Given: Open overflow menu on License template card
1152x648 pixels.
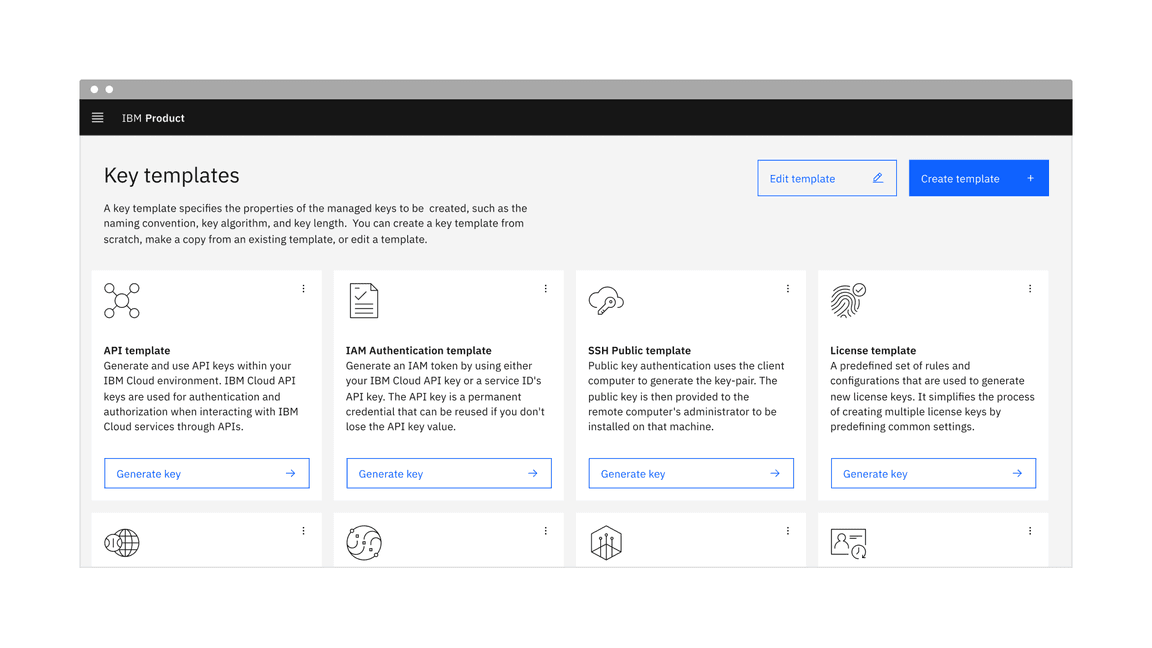Looking at the screenshot, I should (x=1030, y=289).
